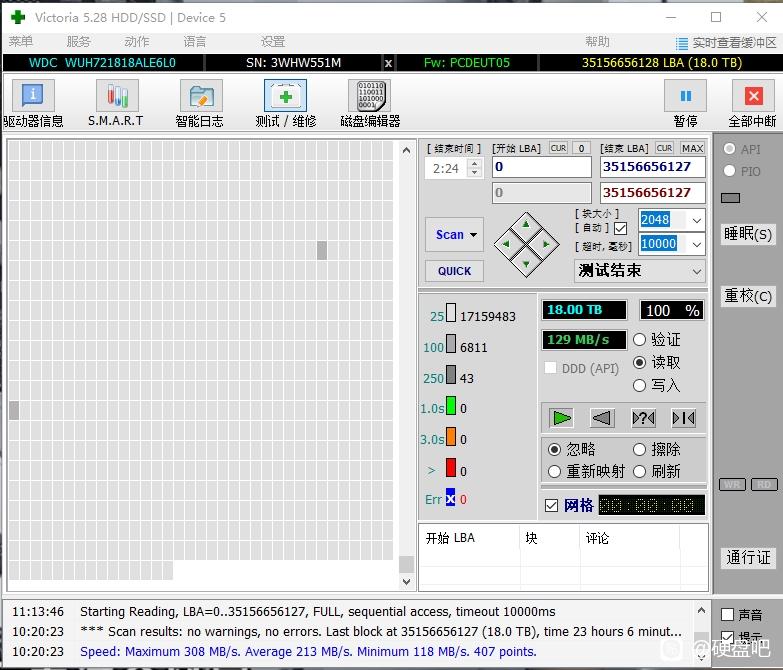The image size is (783, 670).
Task: Open the 设置 menu
Action: [273, 41]
